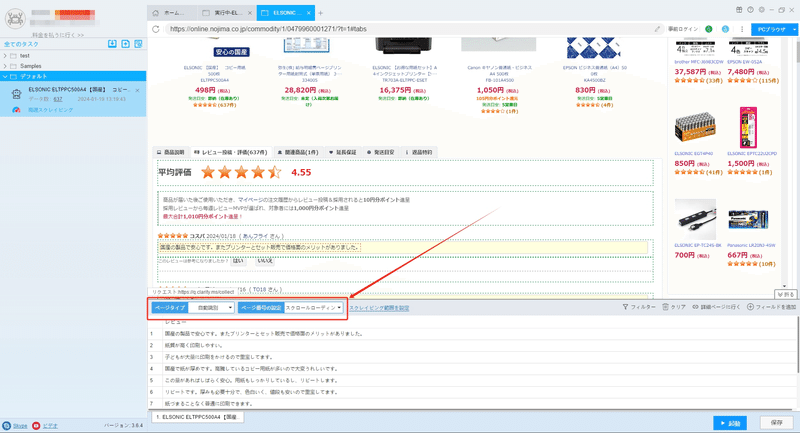800x433 pixels.
Task: Click the URL address field
Action: coord(408,29)
